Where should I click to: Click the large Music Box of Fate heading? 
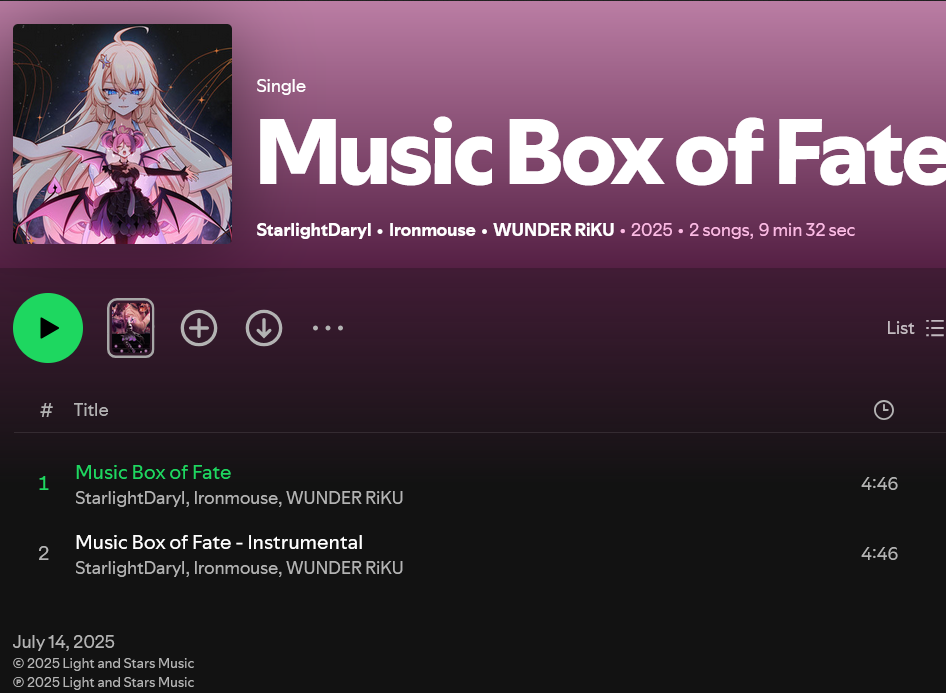pyautogui.click(x=602, y=151)
